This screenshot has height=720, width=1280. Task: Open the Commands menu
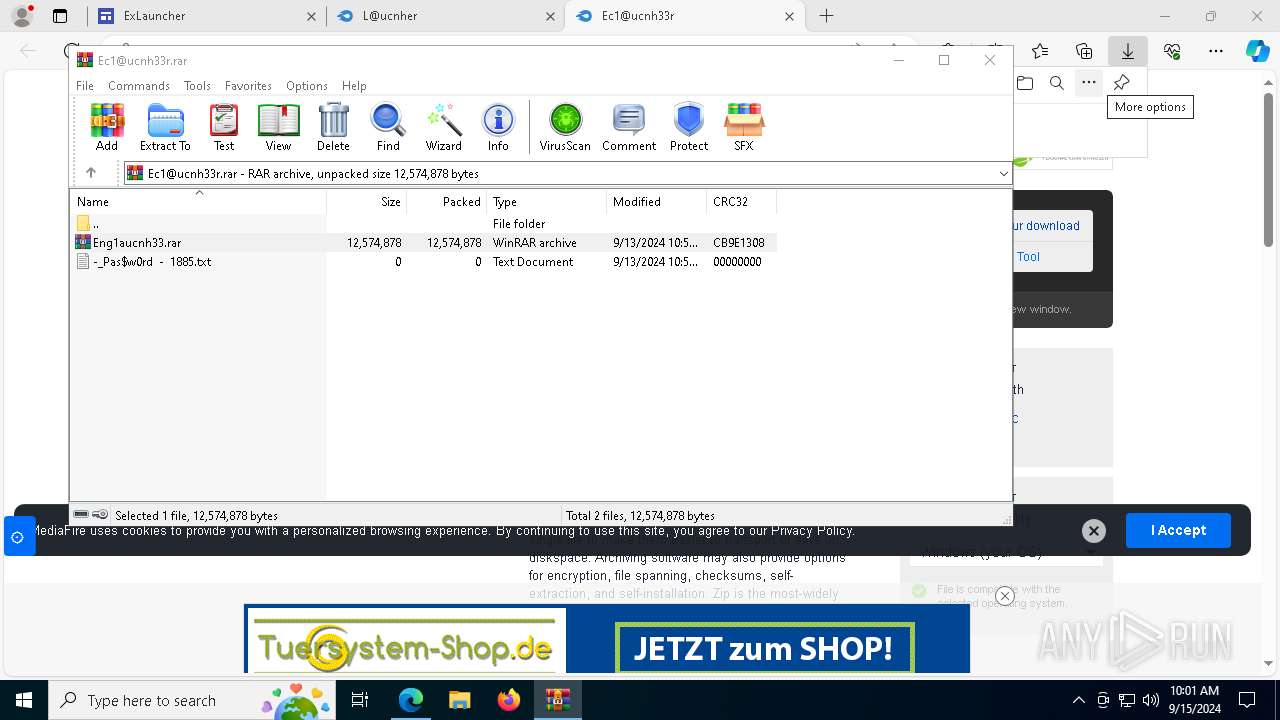point(139,86)
